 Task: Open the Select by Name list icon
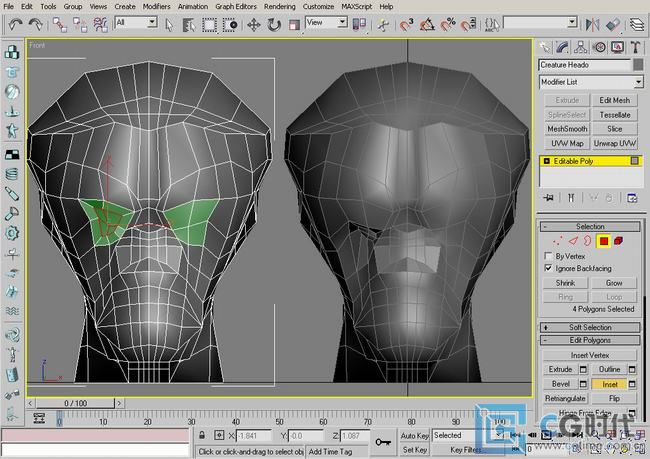click(x=189, y=25)
